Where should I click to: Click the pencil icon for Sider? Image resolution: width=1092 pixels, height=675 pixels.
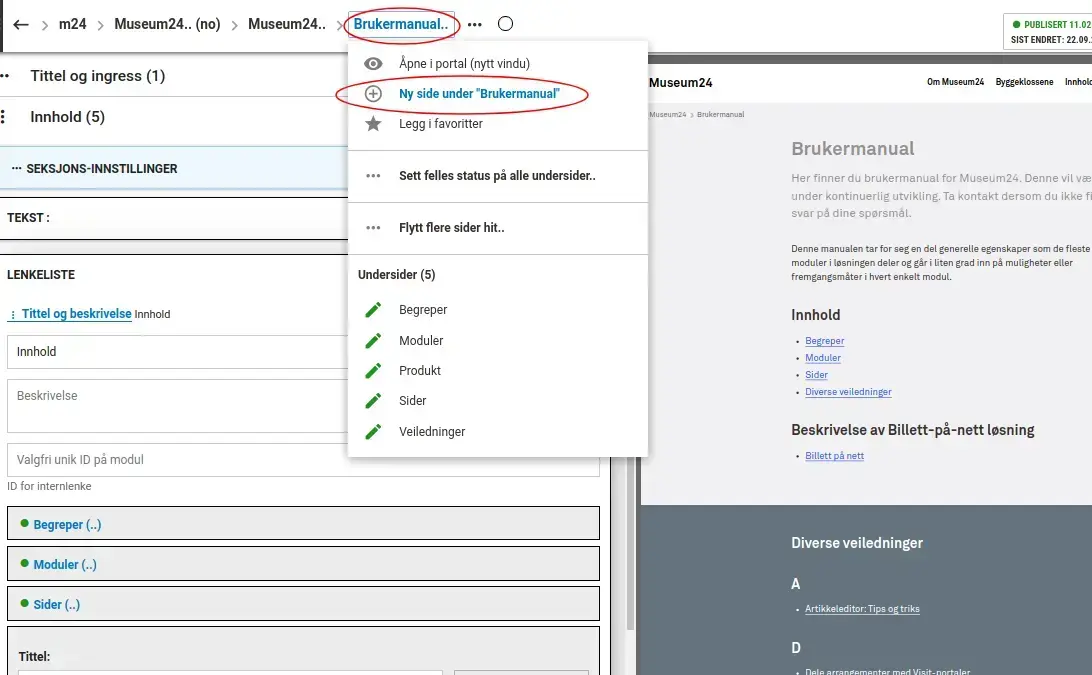coord(373,401)
